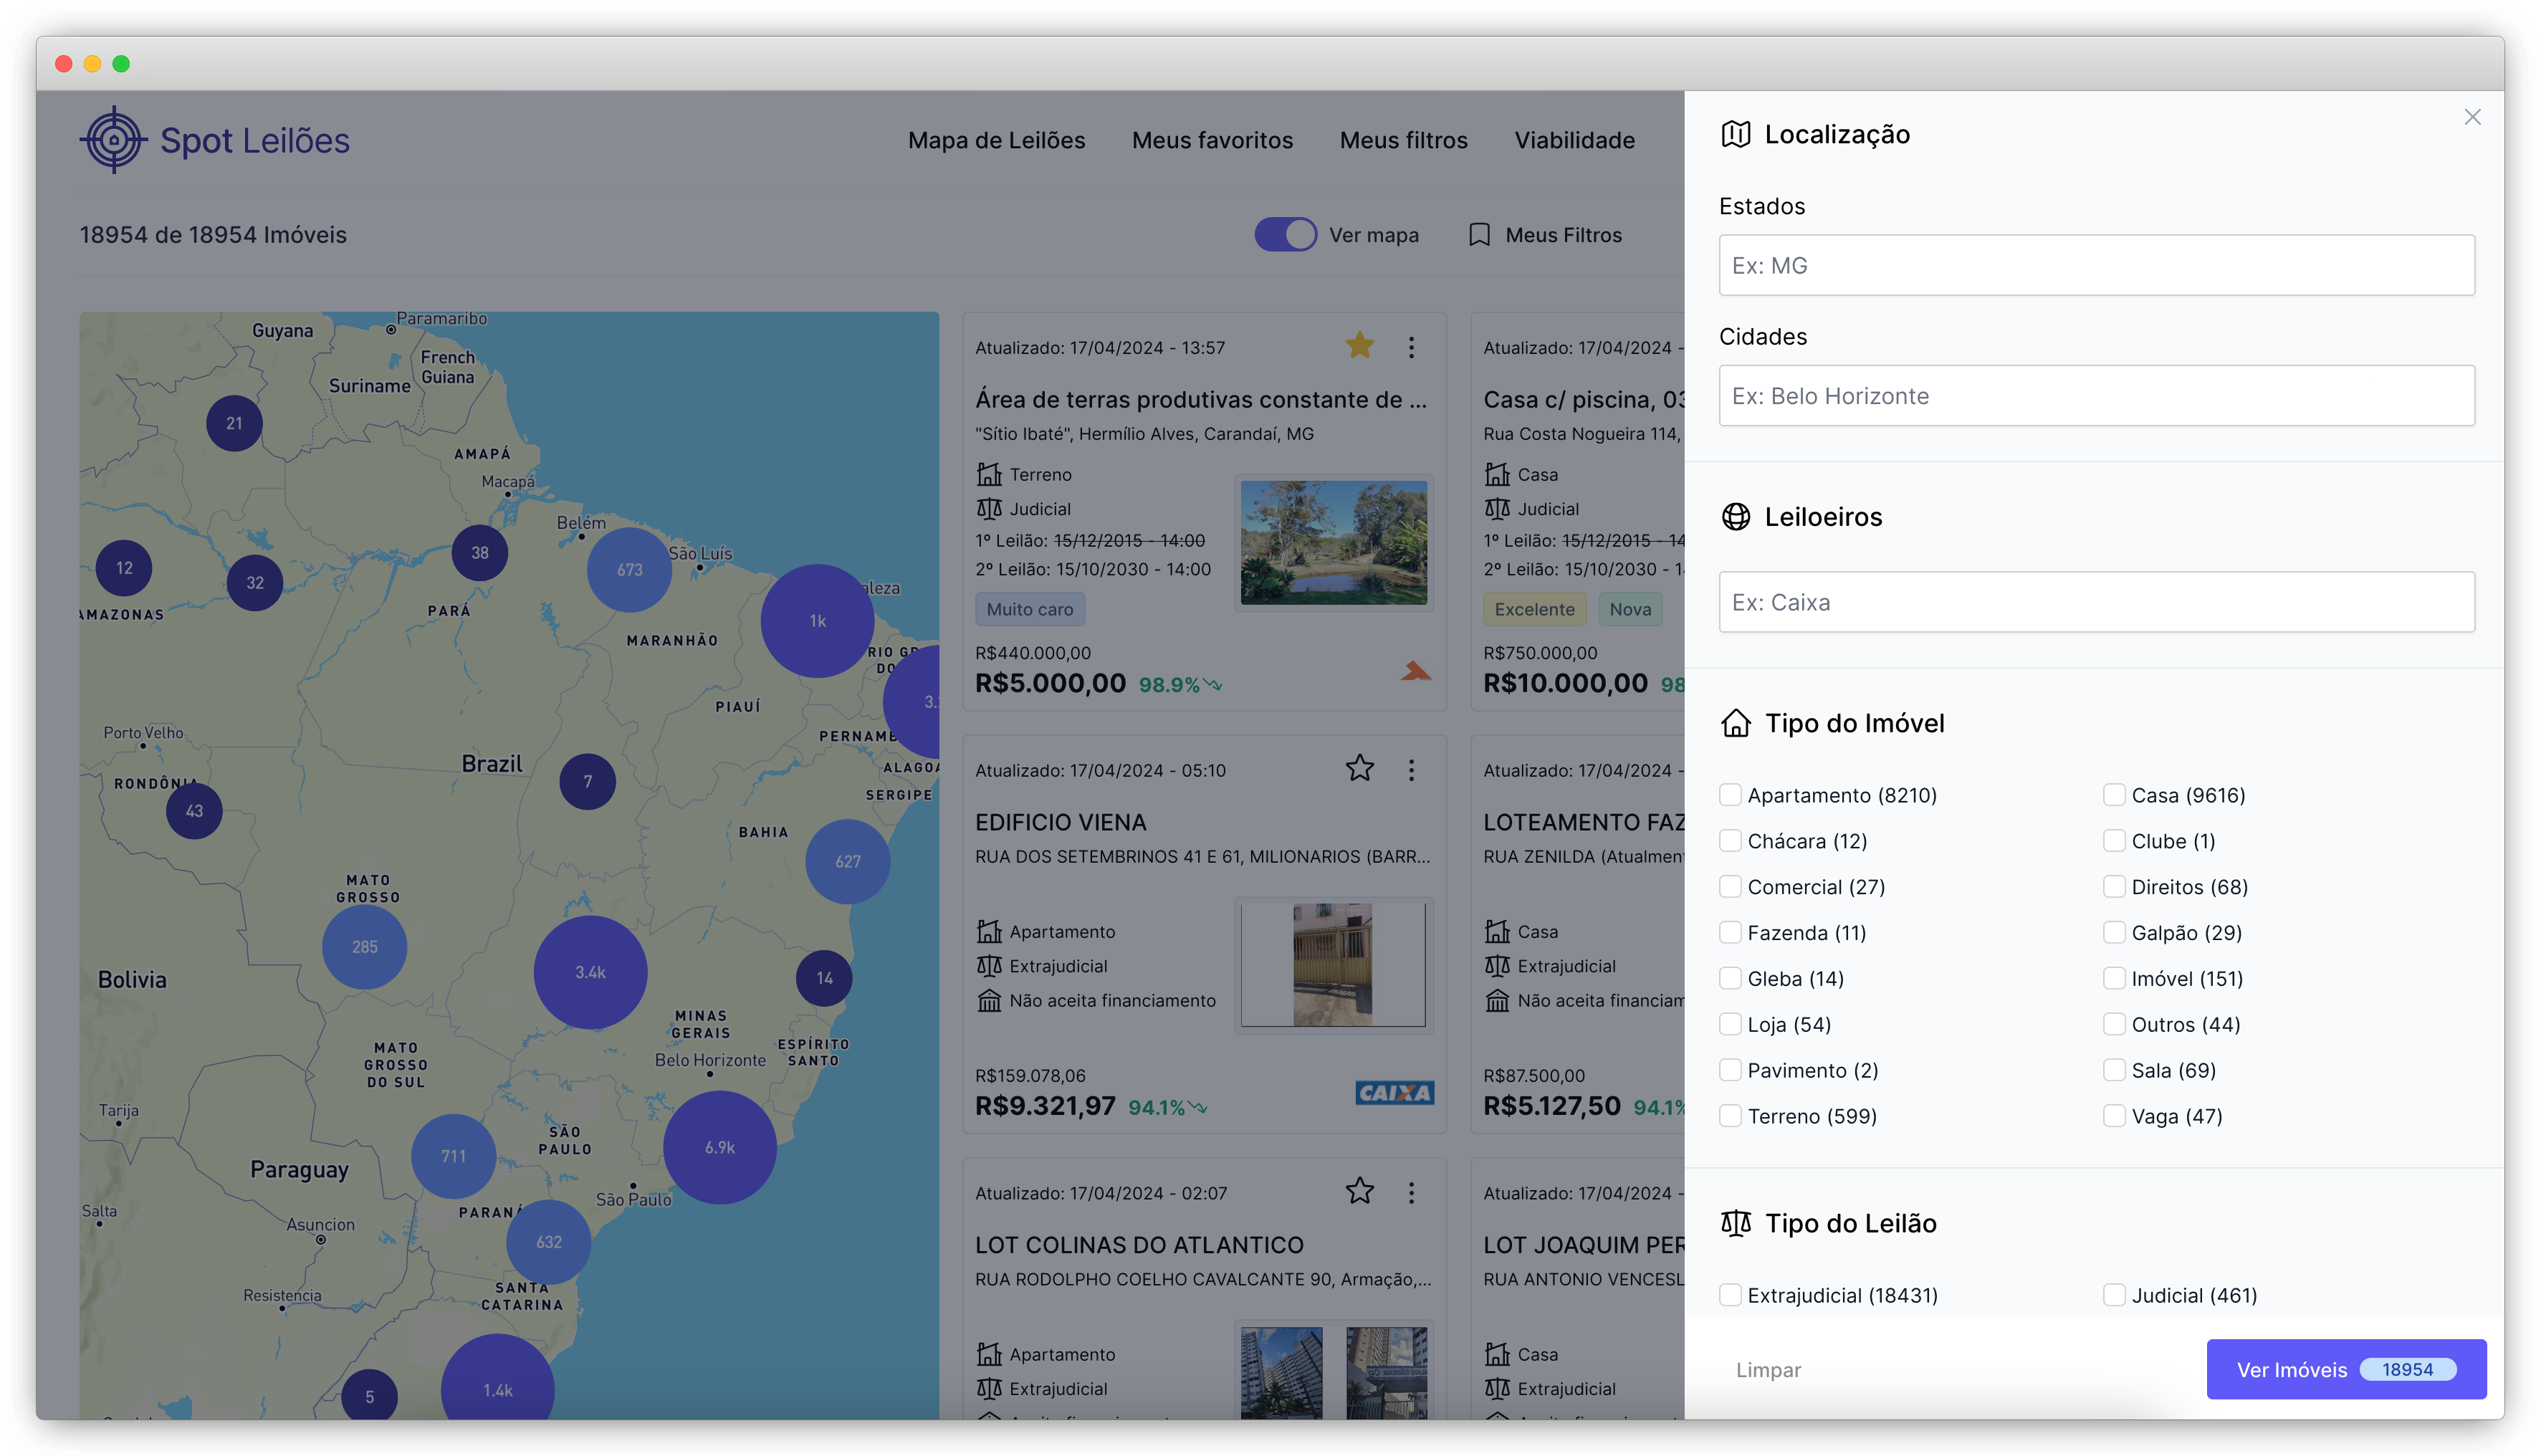Open the Estados combo box field
The height and width of the screenshot is (1456, 2541).
[2096, 265]
